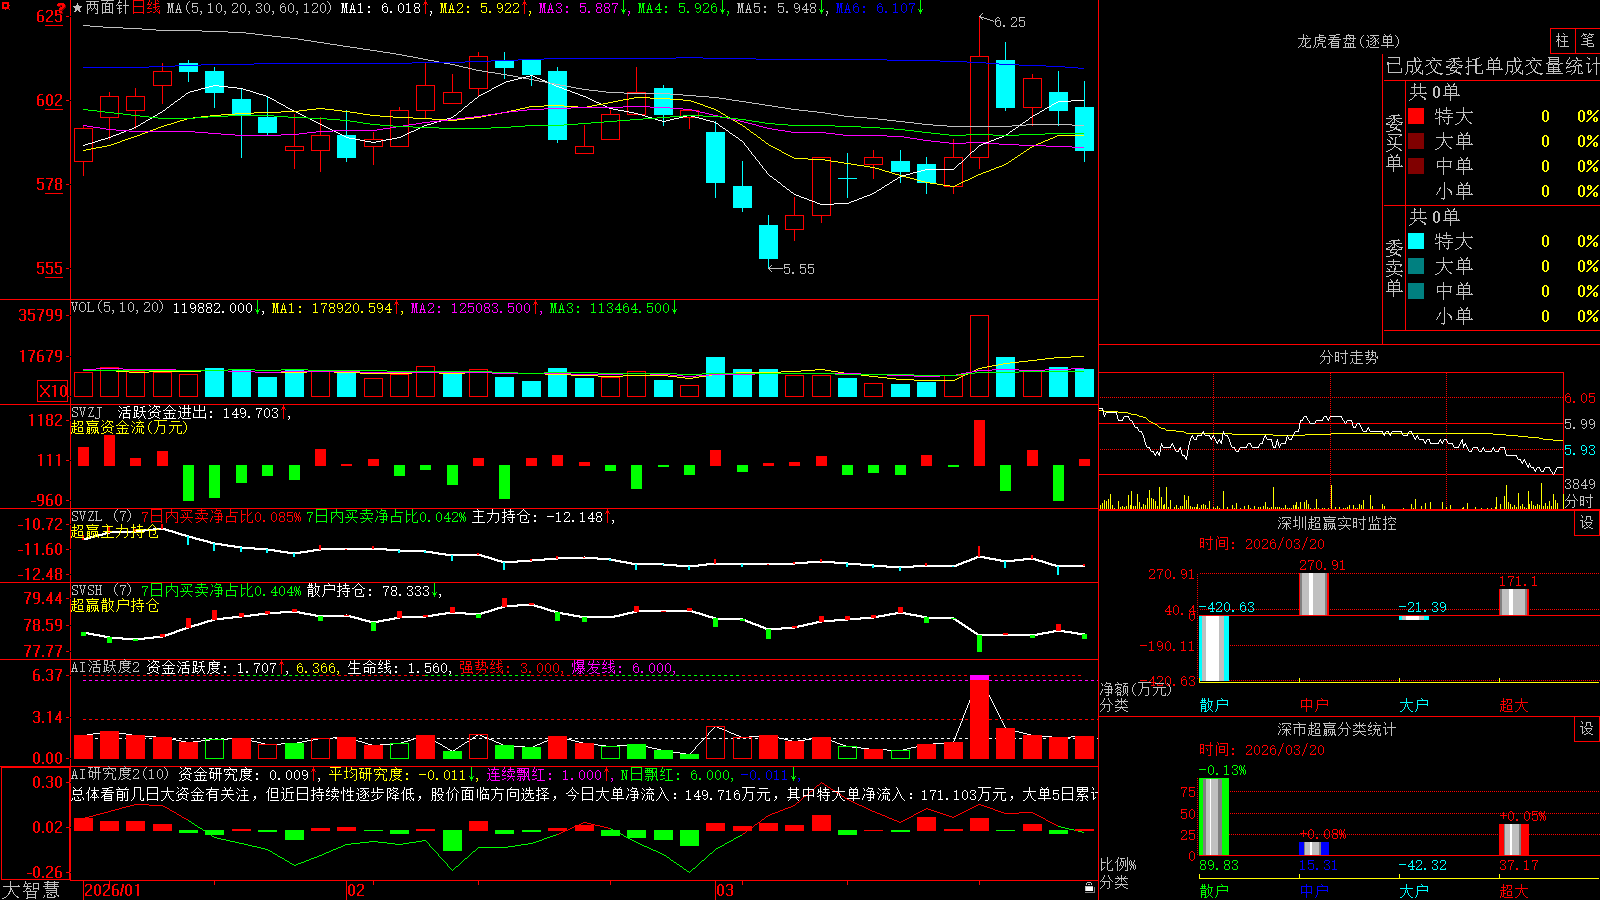Open 设 settings for 深圳超赢实时监控
The width and height of the screenshot is (1600, 900).
coord(1587,523)
